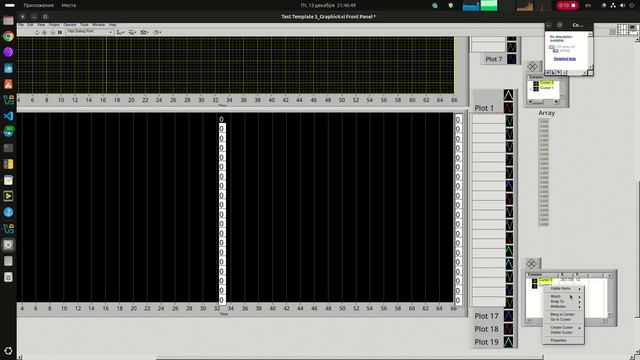Open the Distribute Objects dropdown

coord(132,32)
